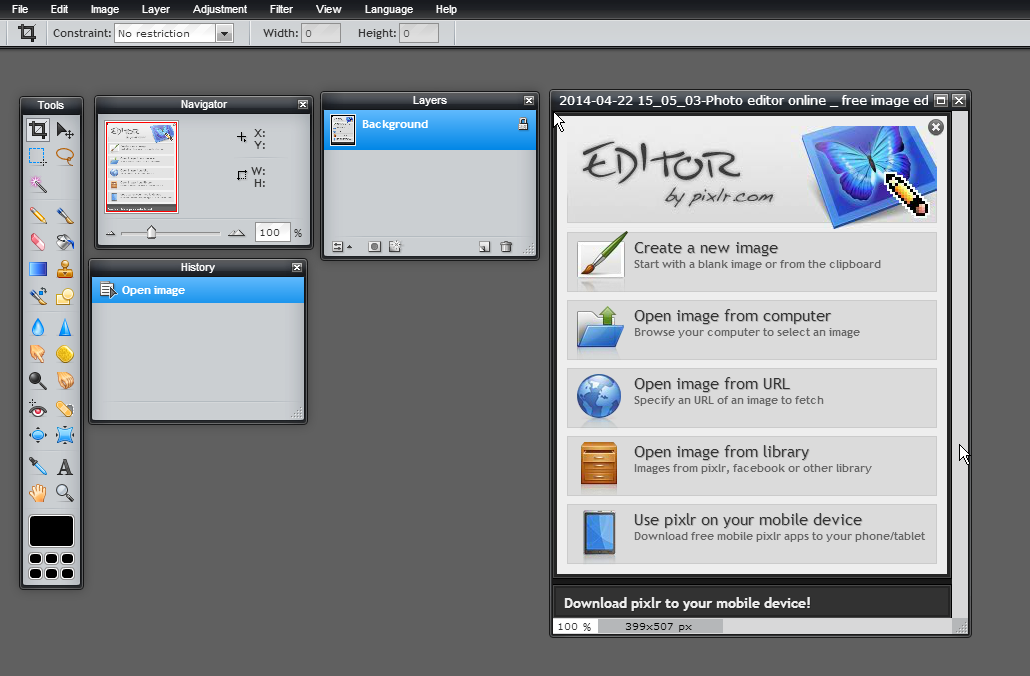1030x676 pixels.
Task: Create a new layer
Action: pyautogui.click(x=484, y=246)
